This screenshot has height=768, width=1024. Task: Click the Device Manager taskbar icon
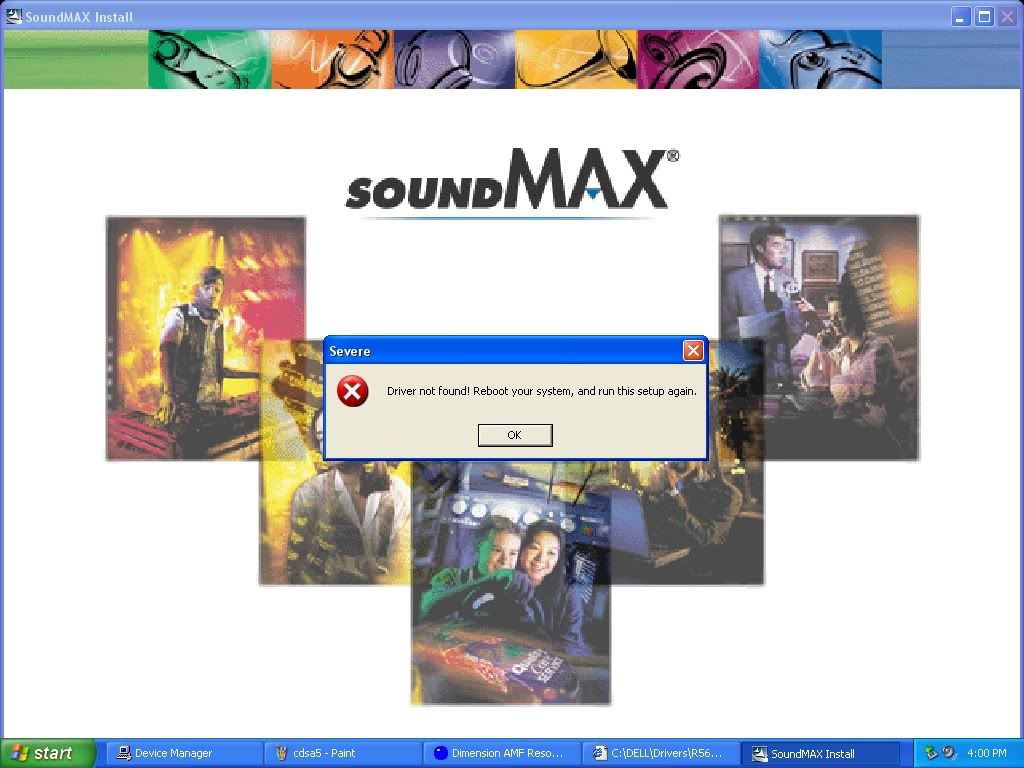[123, 753]
